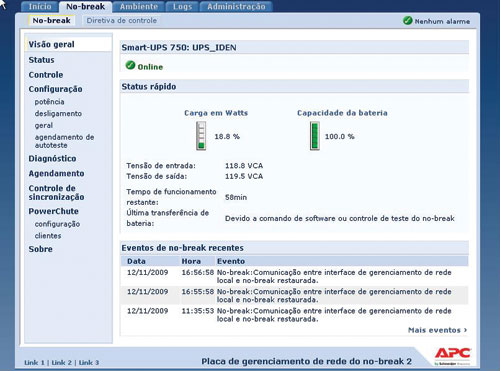Open Status in the sidebar
Screen dimensions: 500x371
(41, 60)
